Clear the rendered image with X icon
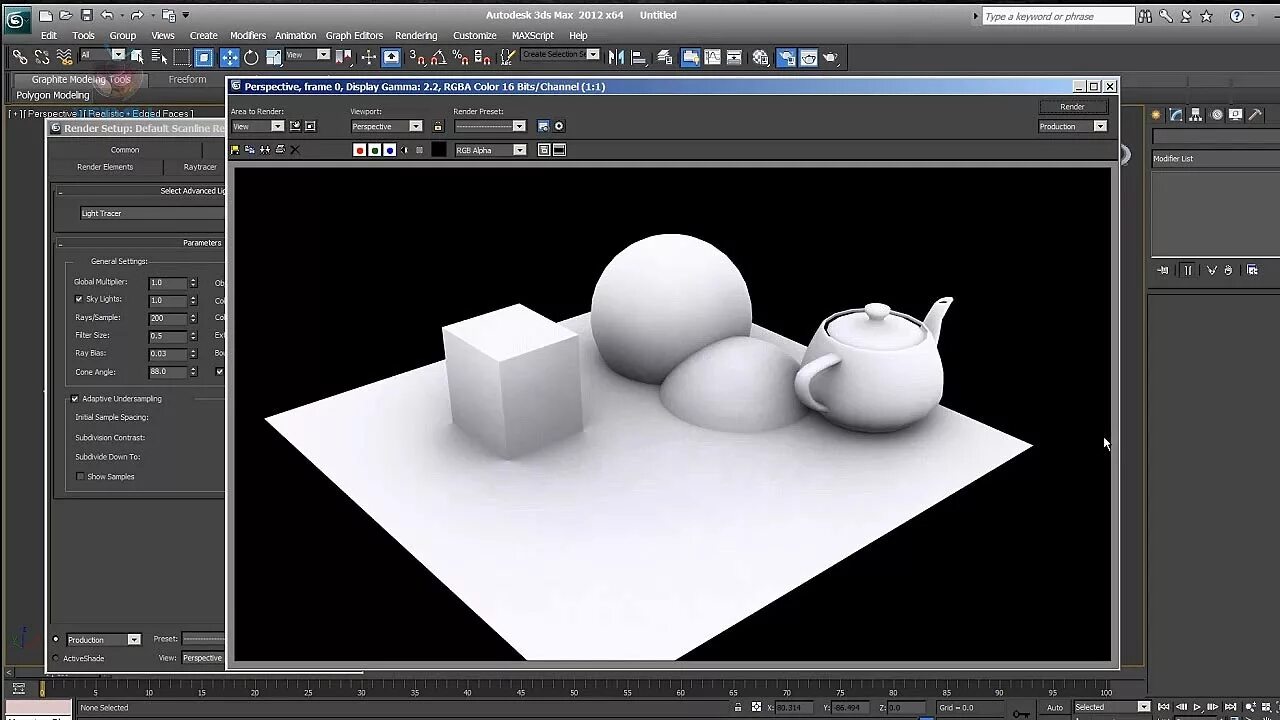 coord(295,150)
